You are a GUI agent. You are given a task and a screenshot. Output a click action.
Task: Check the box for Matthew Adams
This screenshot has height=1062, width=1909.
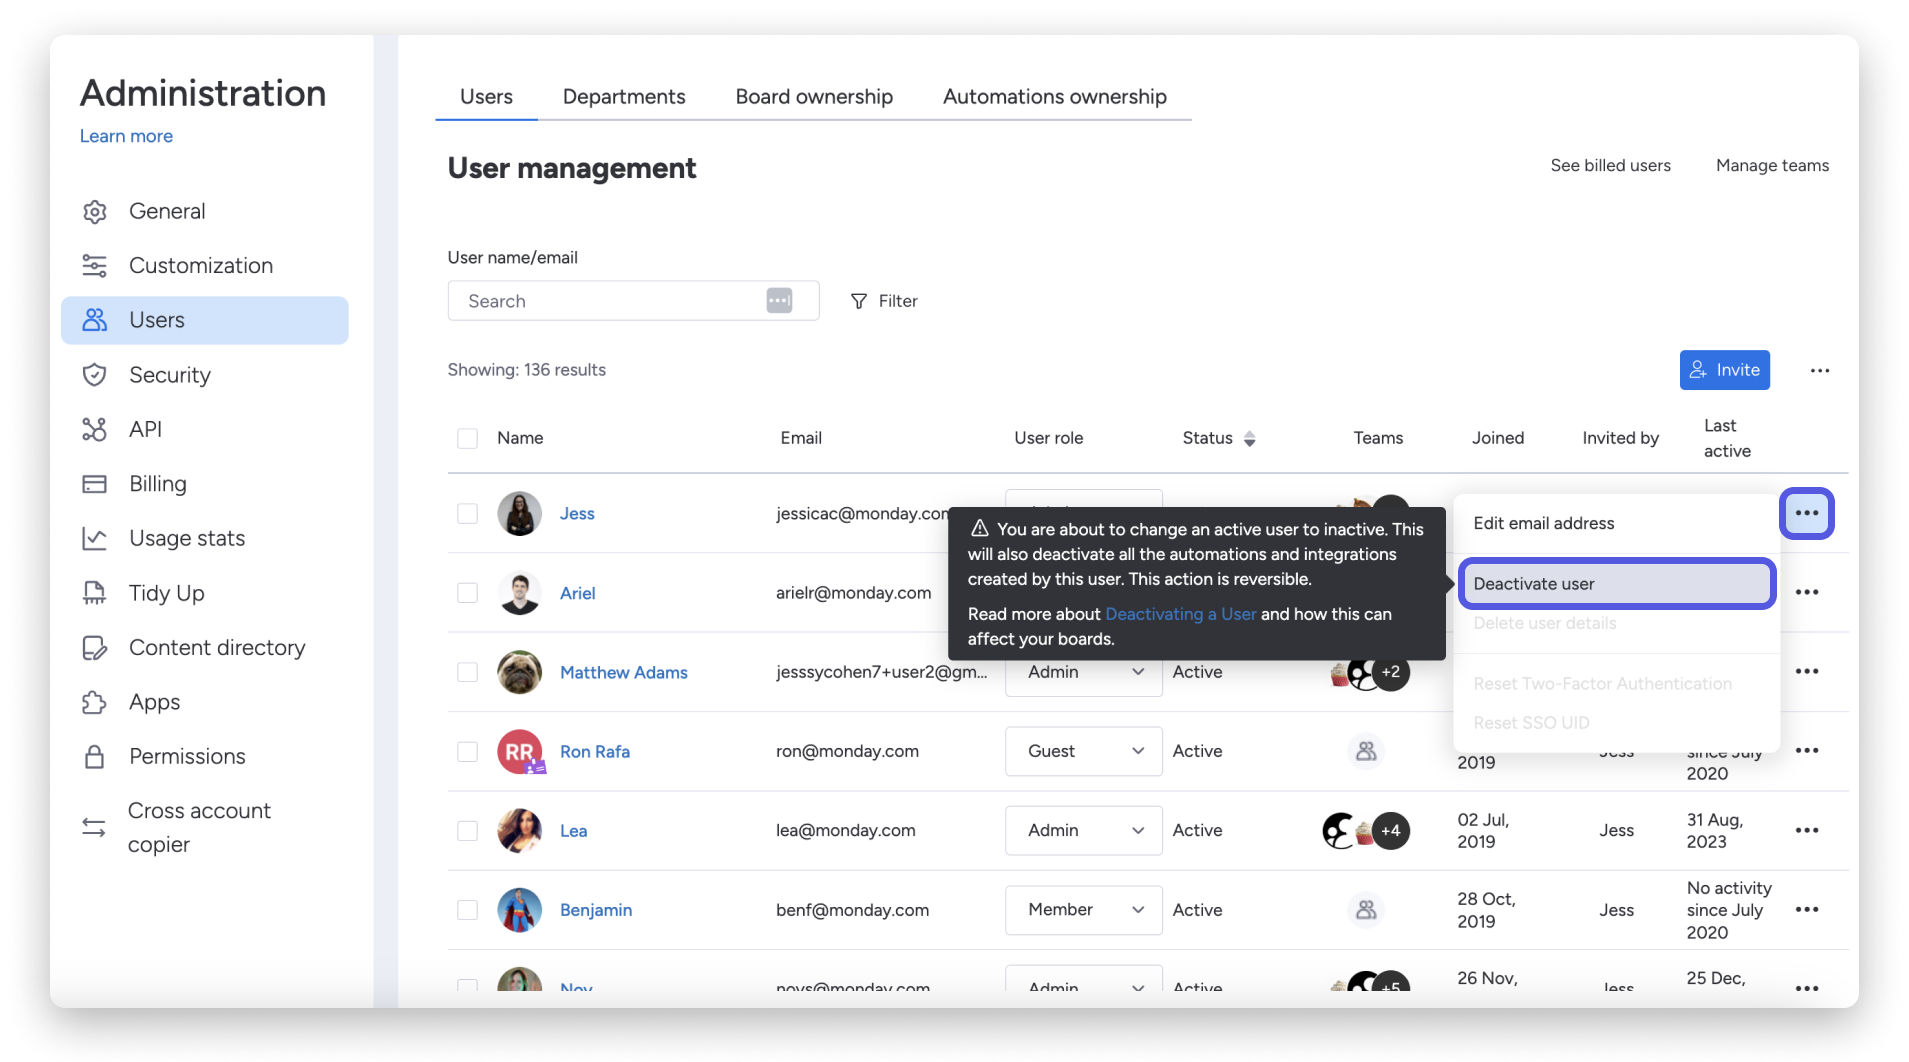pos(467,671)
